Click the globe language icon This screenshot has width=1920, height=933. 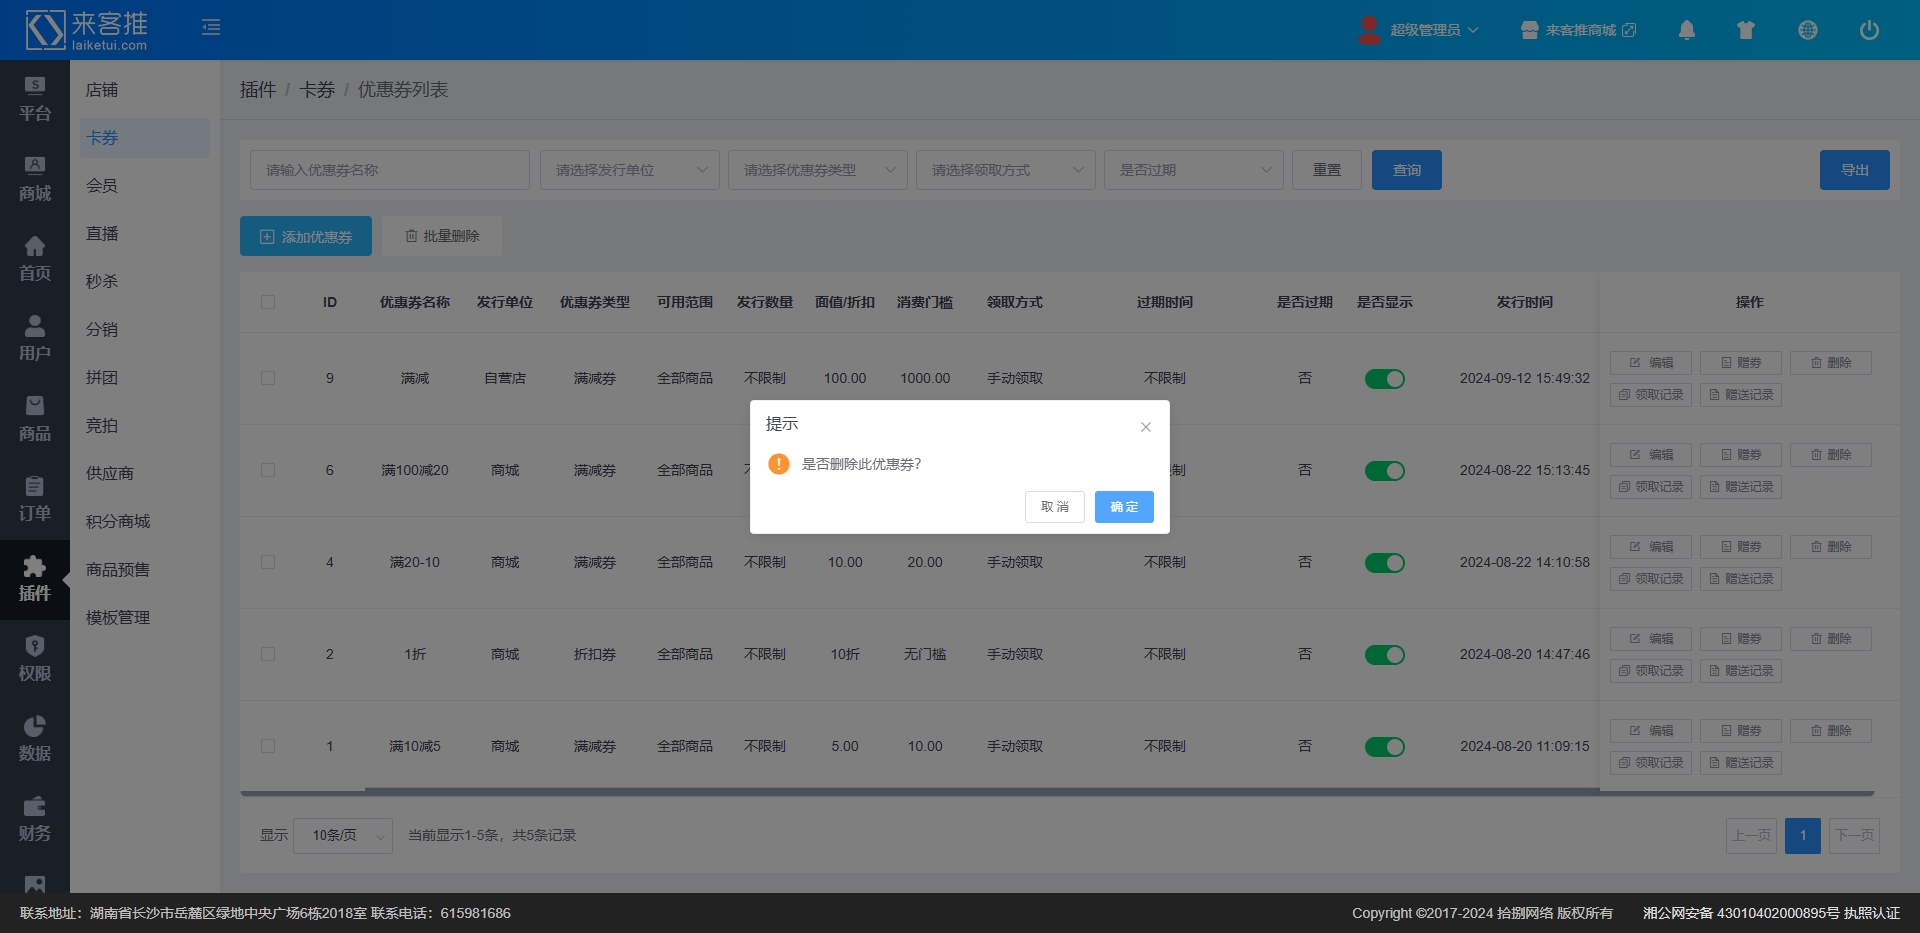(x=1807, y=30)
